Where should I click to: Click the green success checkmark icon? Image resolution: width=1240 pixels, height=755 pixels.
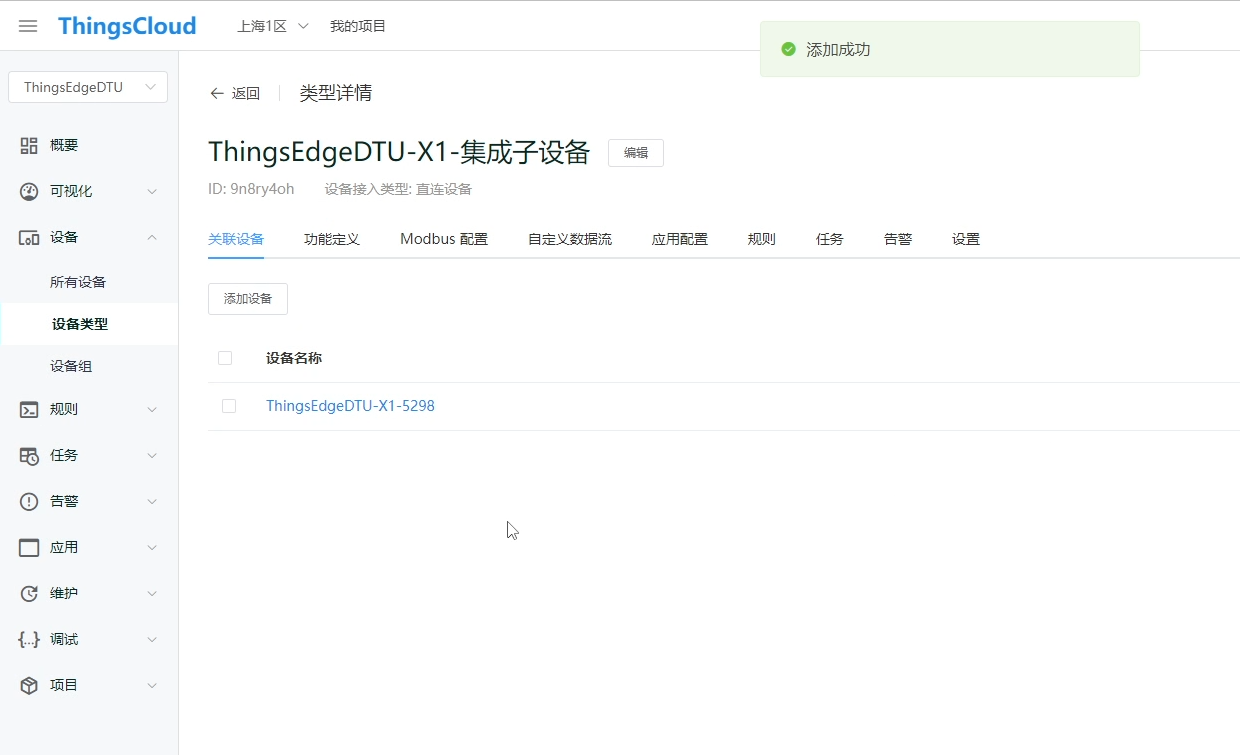[x=788, y=49]
